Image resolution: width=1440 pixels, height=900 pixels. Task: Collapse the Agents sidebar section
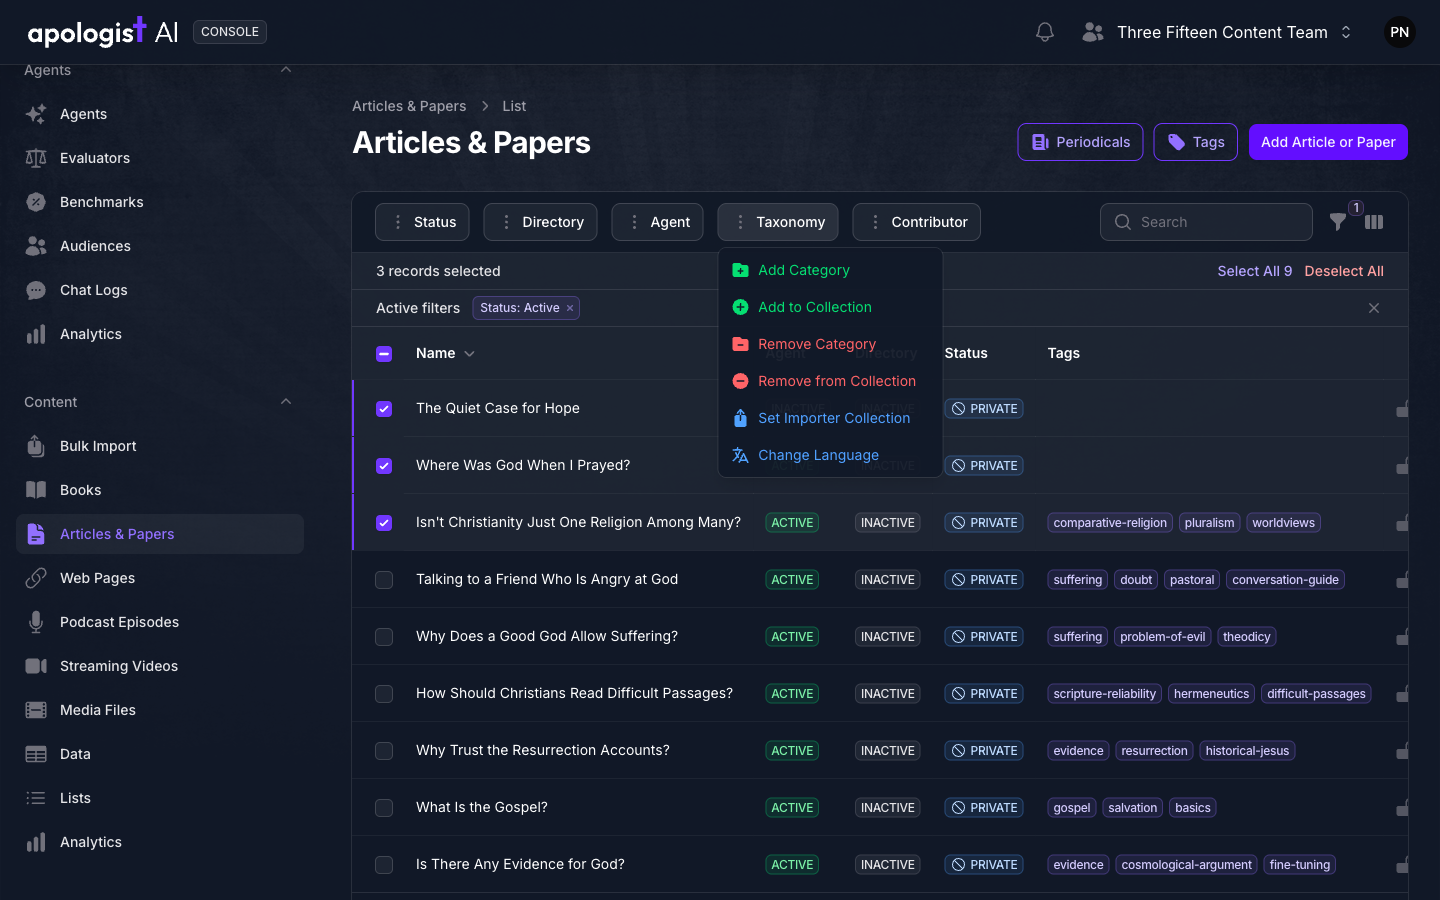(286, 70)
